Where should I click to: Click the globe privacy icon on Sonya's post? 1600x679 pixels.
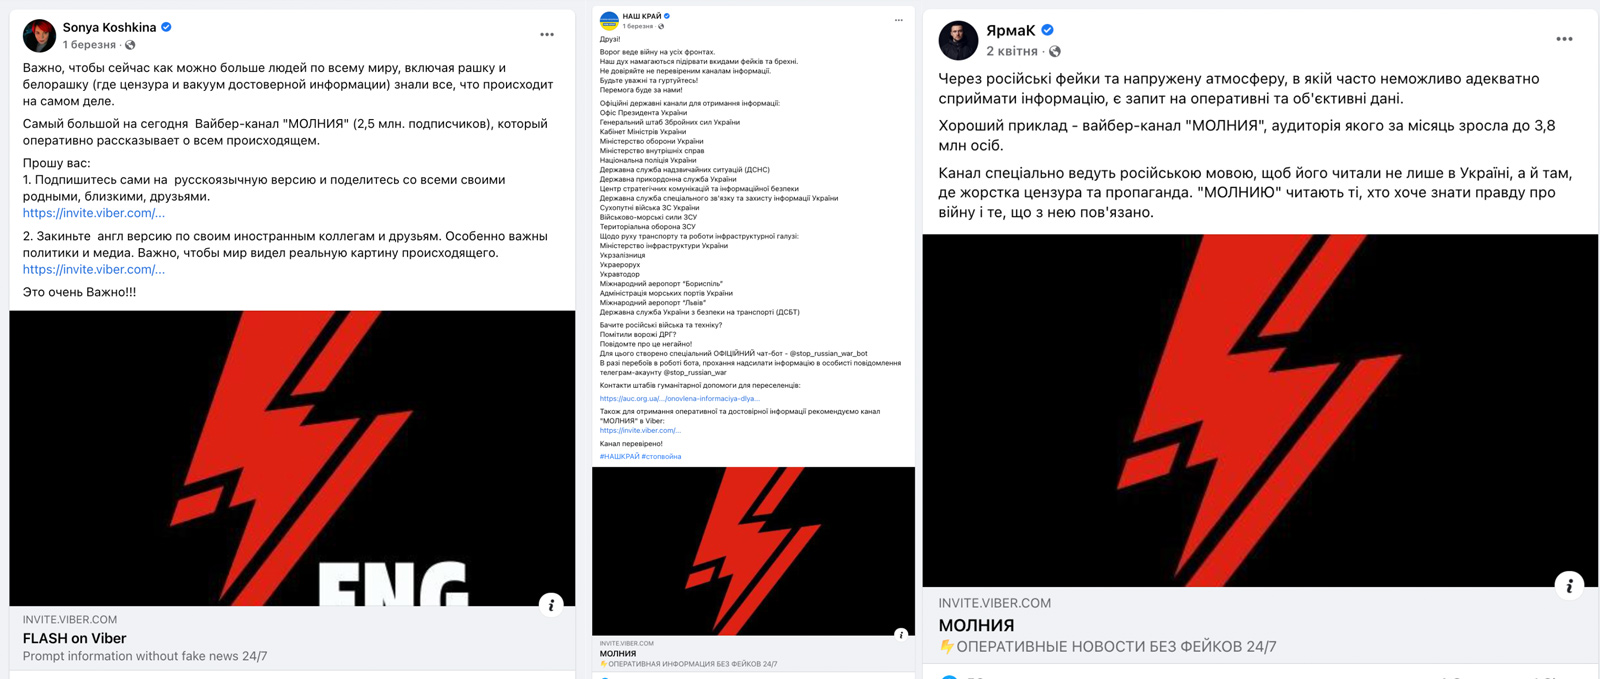(x=130, y=45)
